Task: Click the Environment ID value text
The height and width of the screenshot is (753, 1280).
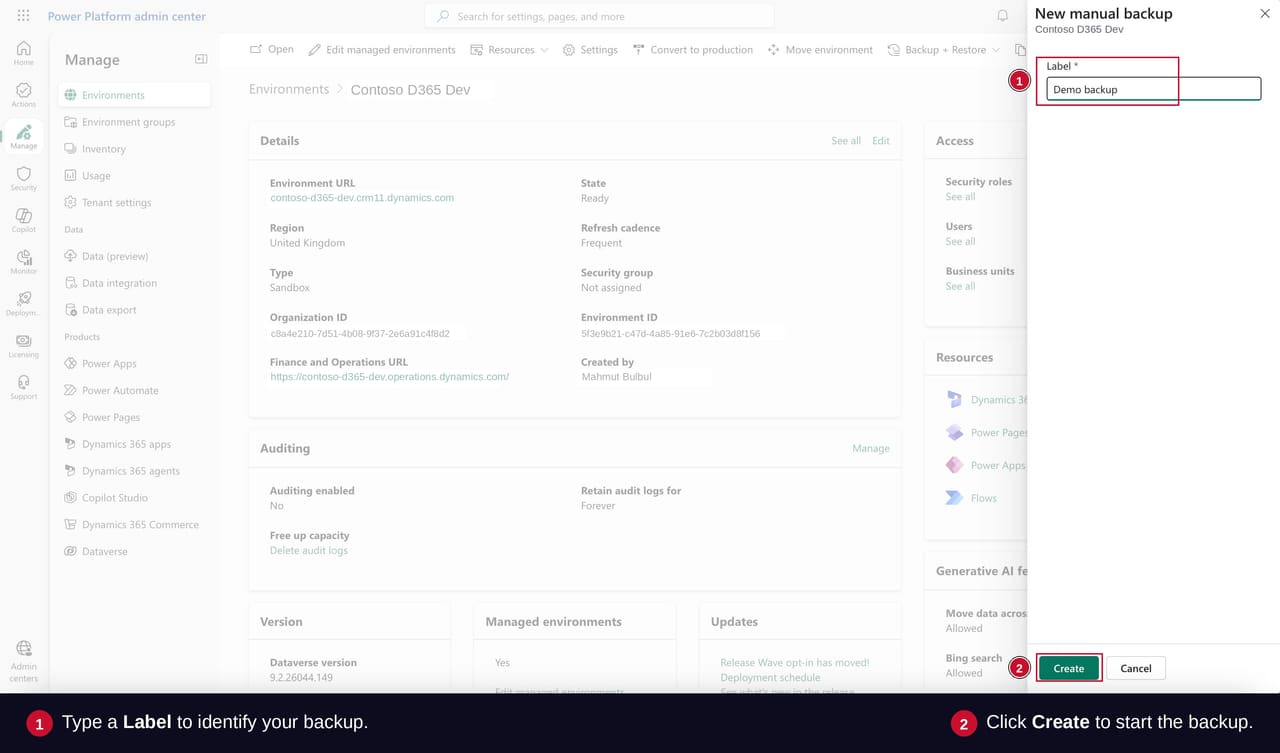Action: tap(670, 333)
